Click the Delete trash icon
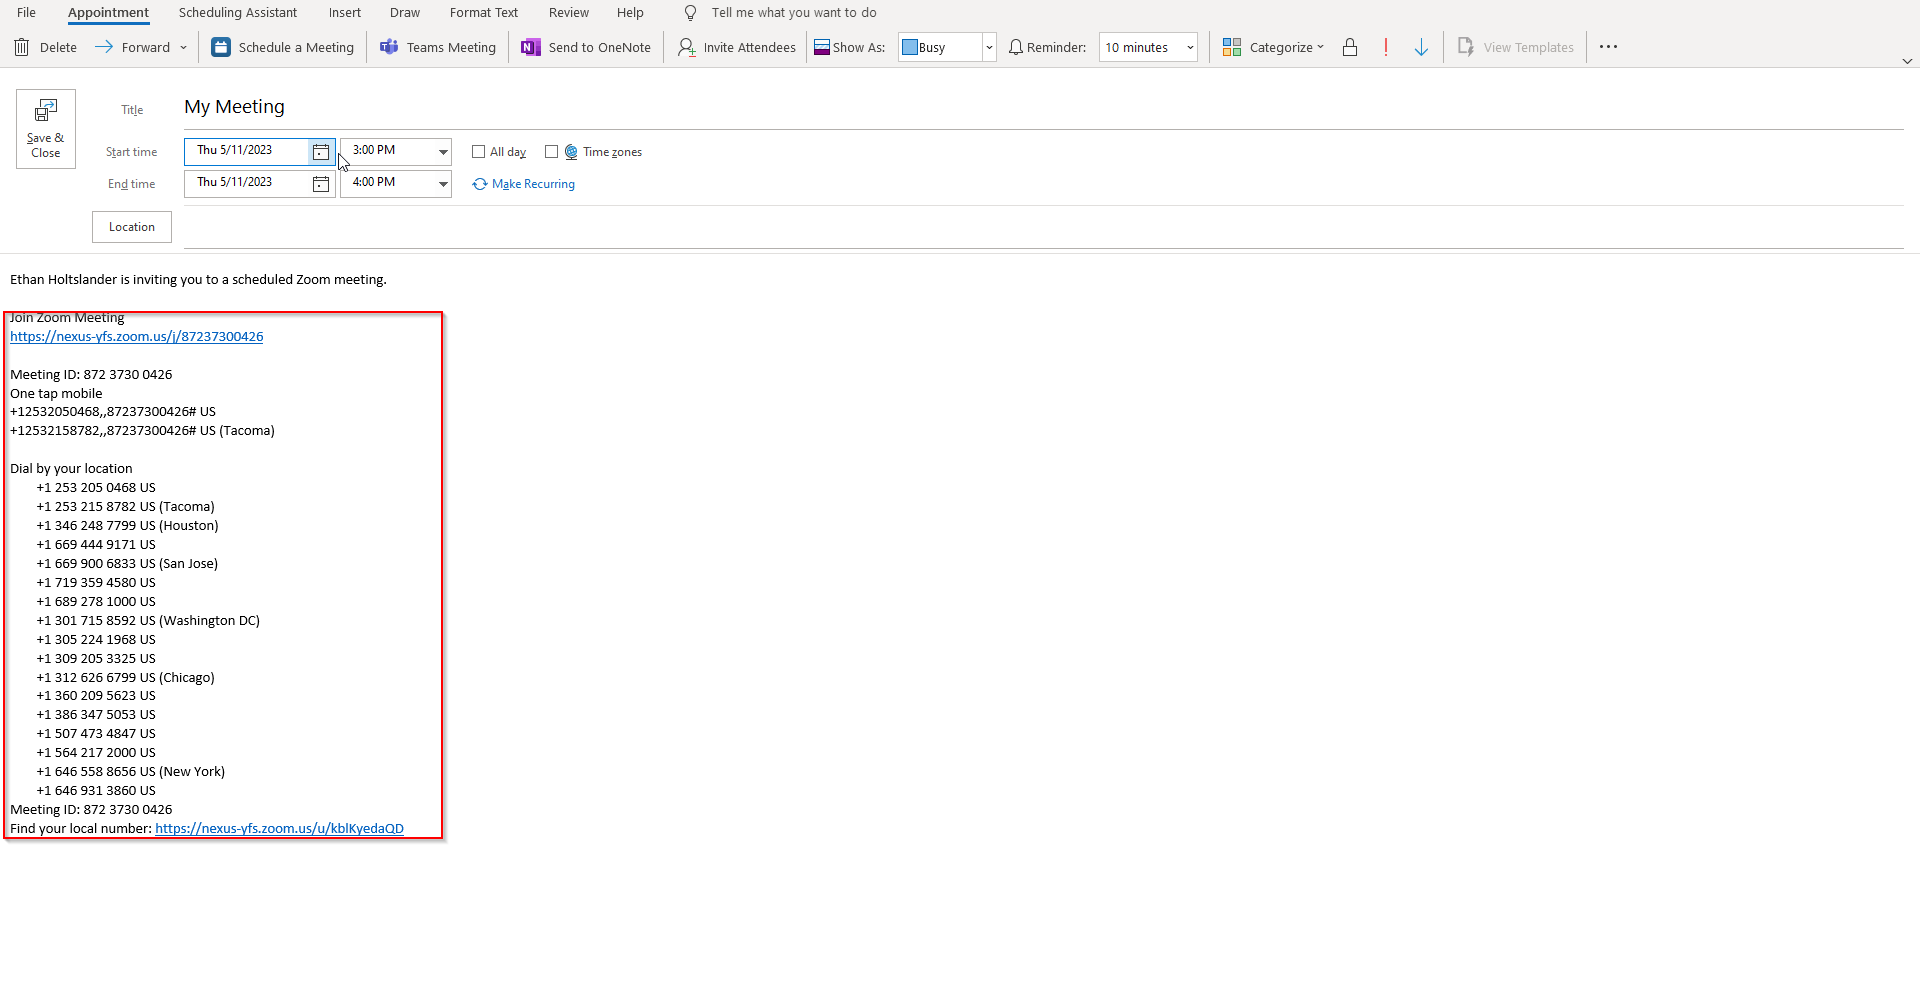 click(22, 47)
